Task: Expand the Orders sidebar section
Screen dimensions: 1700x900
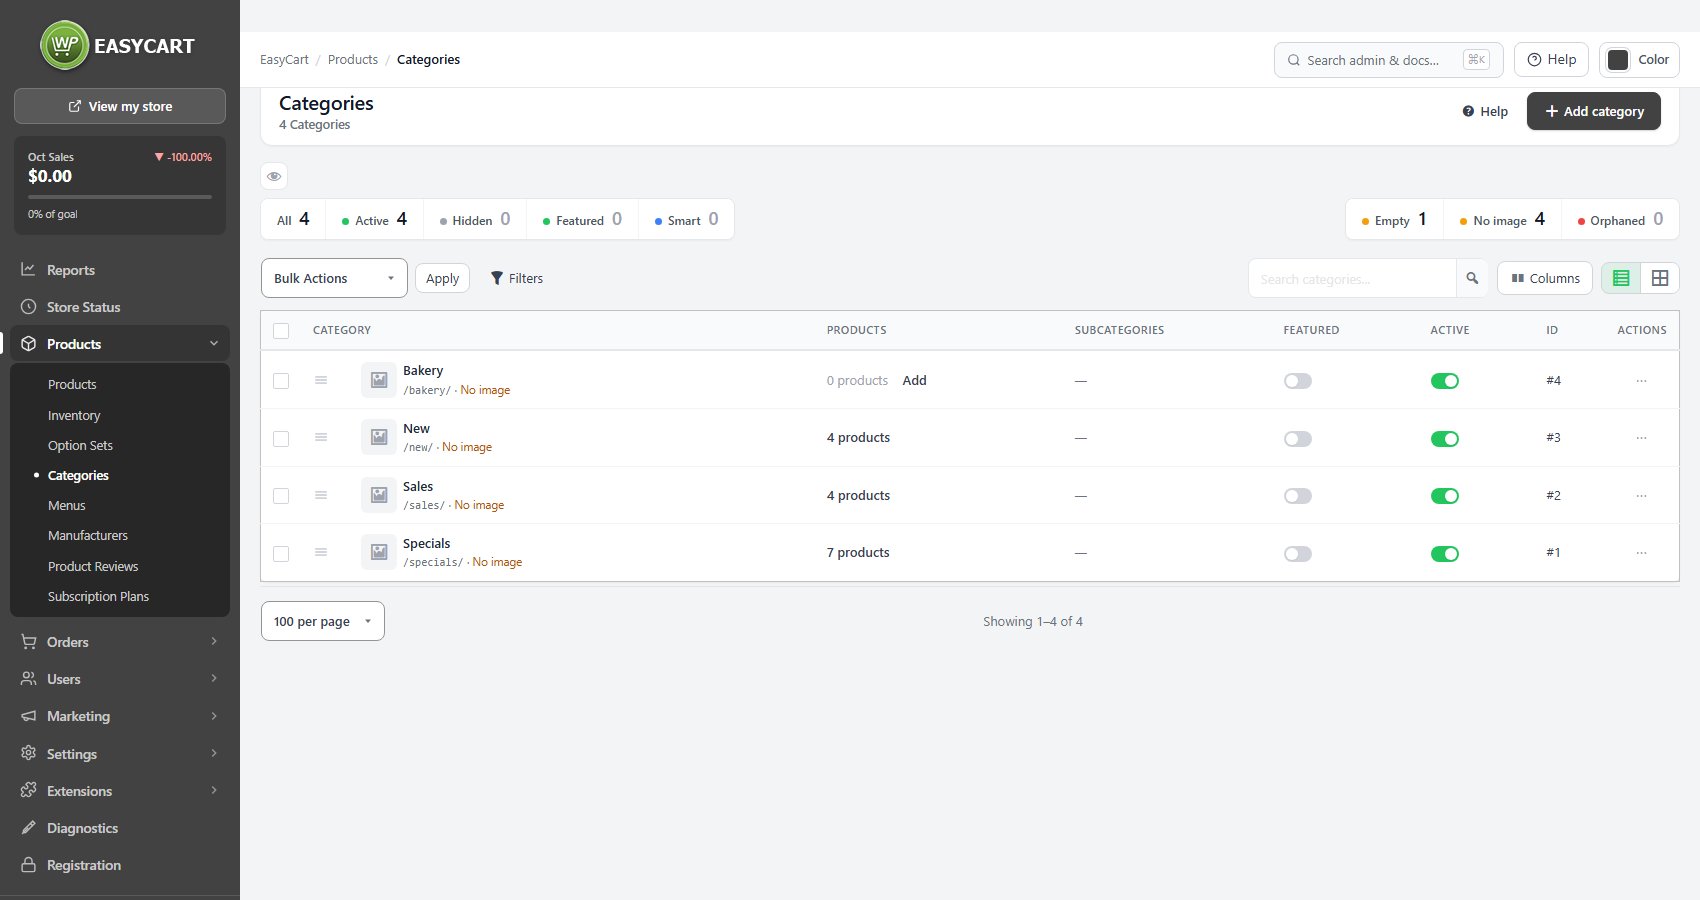Action: pos(120,642)
